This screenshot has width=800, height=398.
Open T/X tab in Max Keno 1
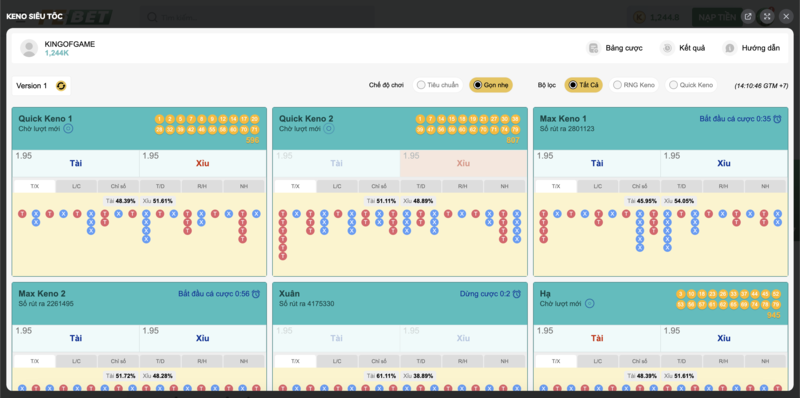tap(556, 187)
